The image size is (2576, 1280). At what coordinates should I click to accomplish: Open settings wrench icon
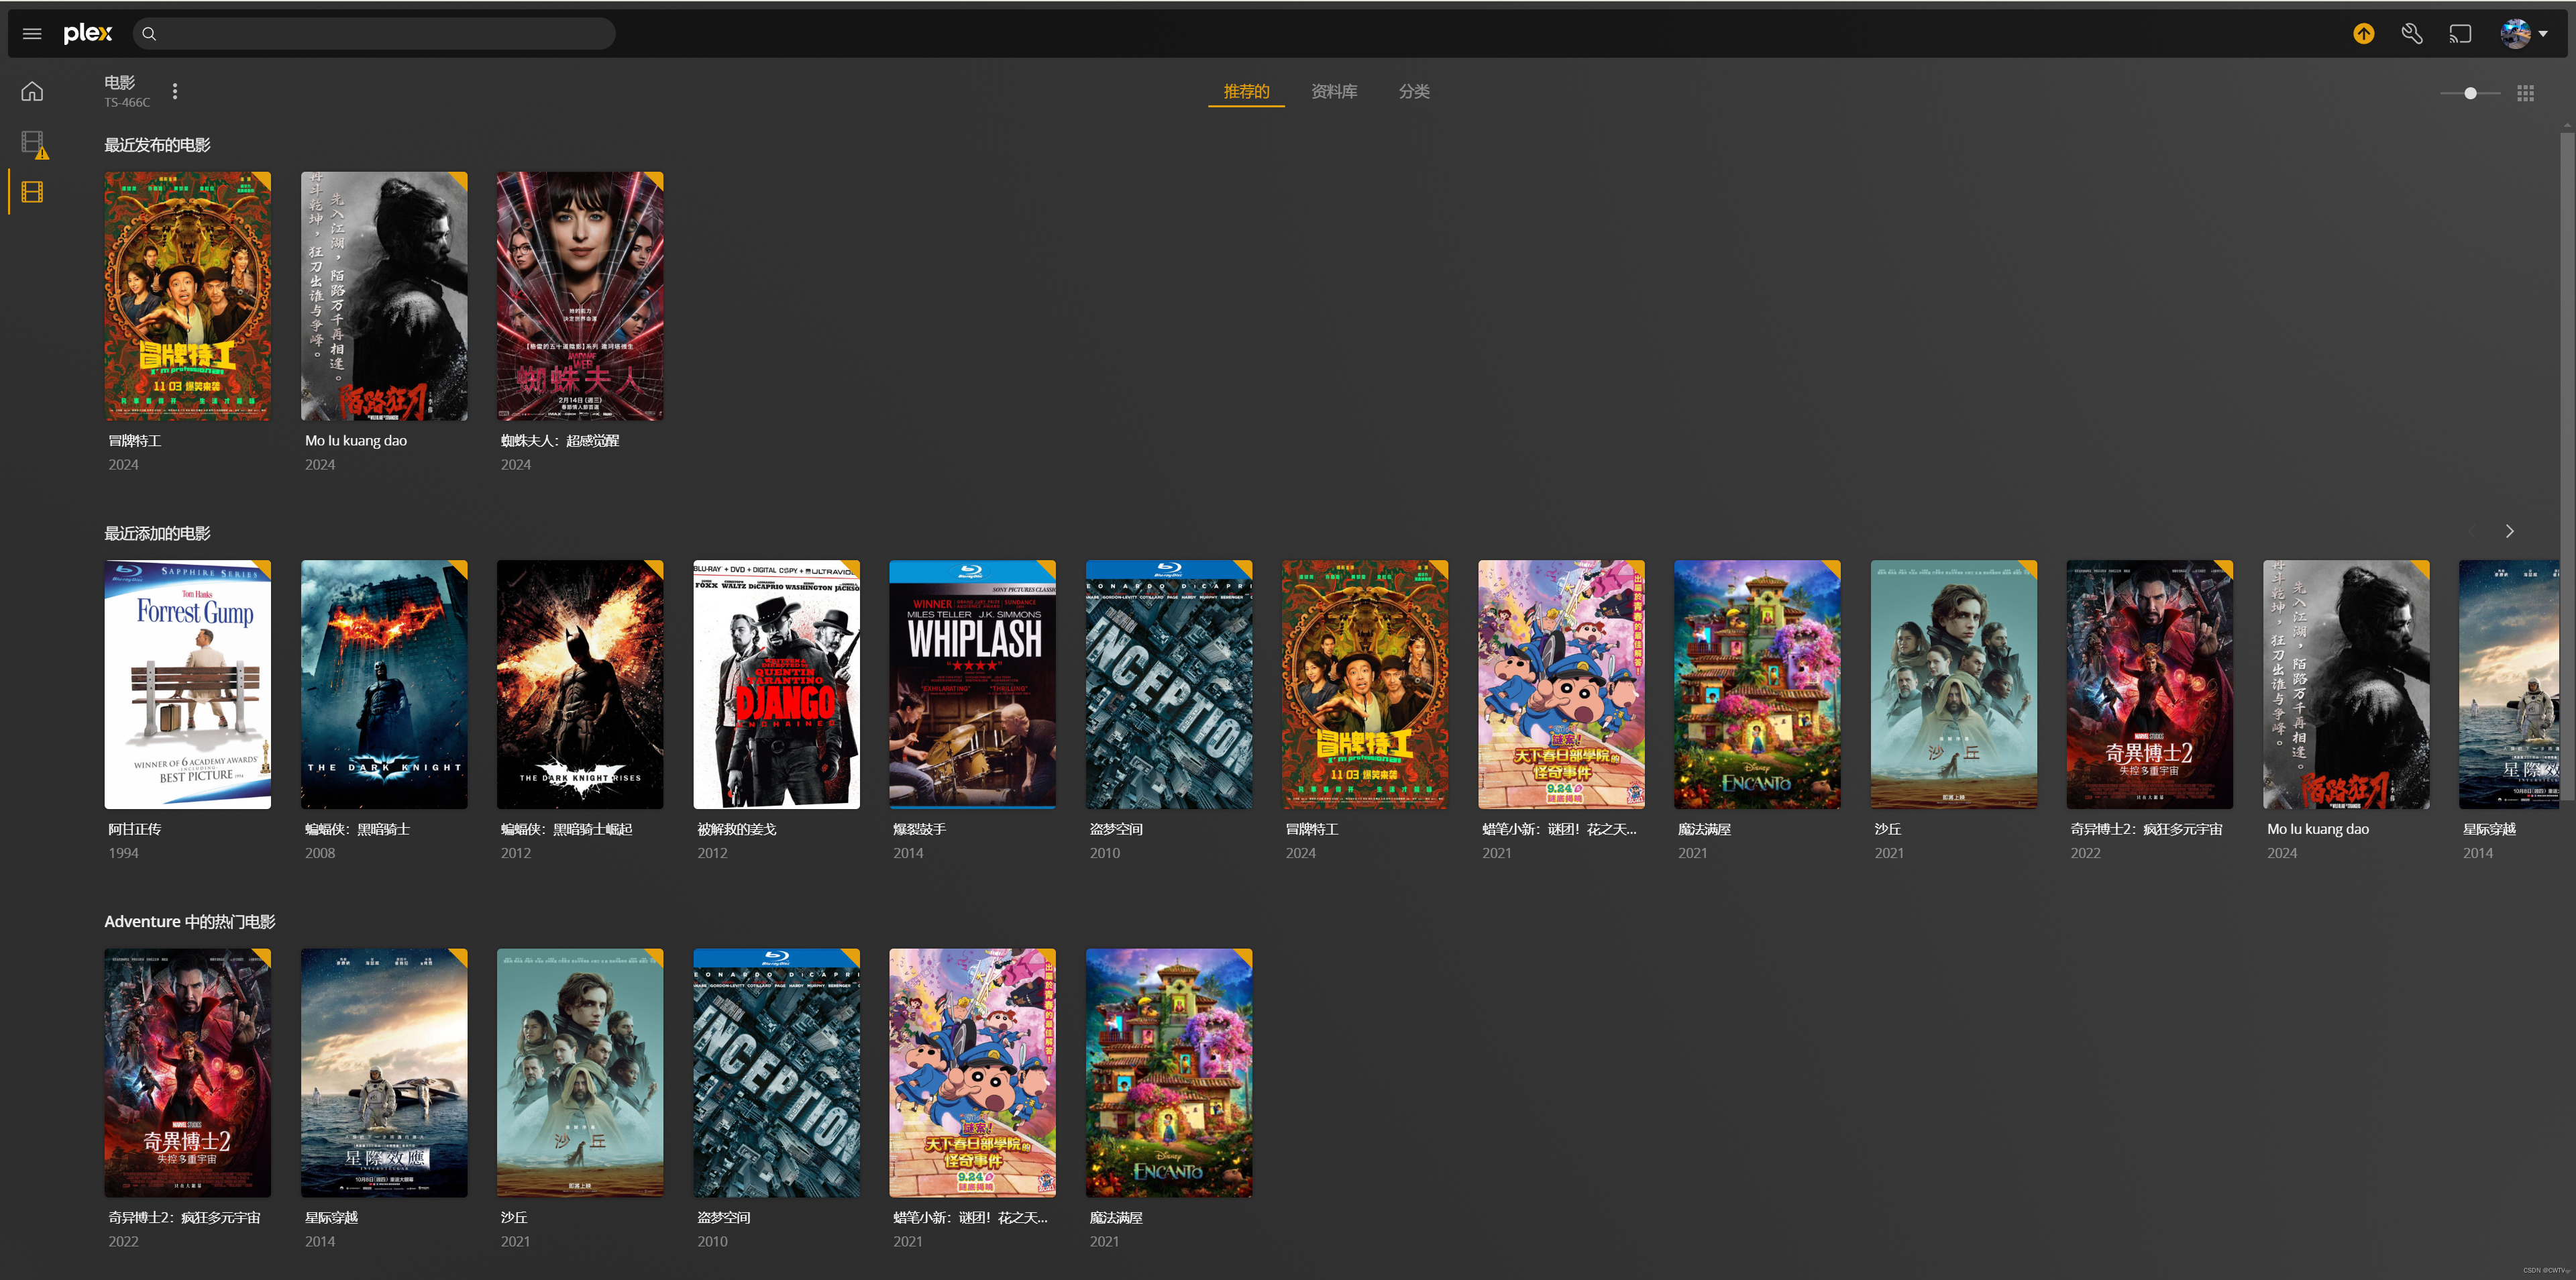click(x=2411, y=34)
